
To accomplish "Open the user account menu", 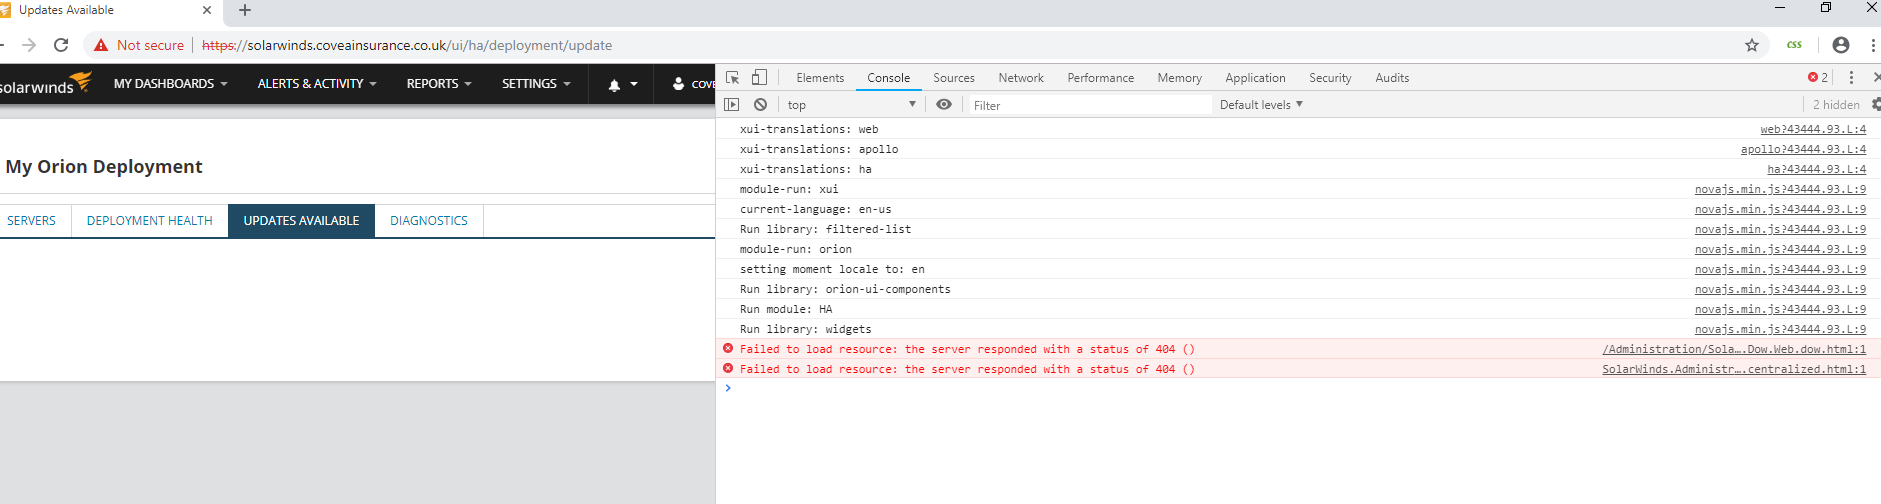I will pos(693,84).
